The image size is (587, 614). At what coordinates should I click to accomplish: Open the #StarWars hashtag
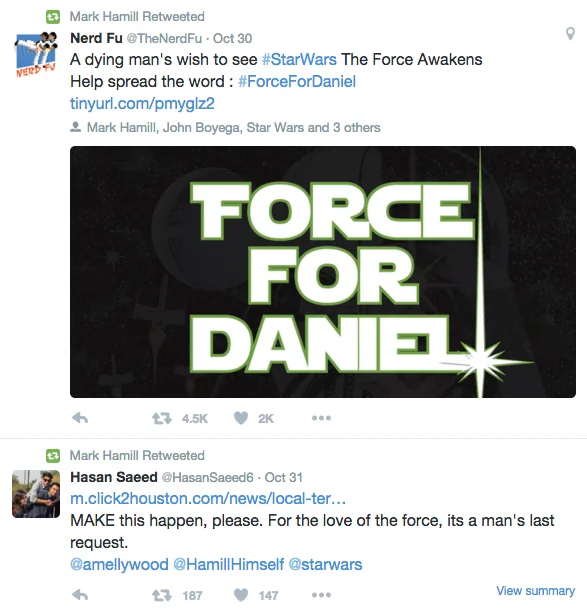pyautogui.click(x=299, y=60)
